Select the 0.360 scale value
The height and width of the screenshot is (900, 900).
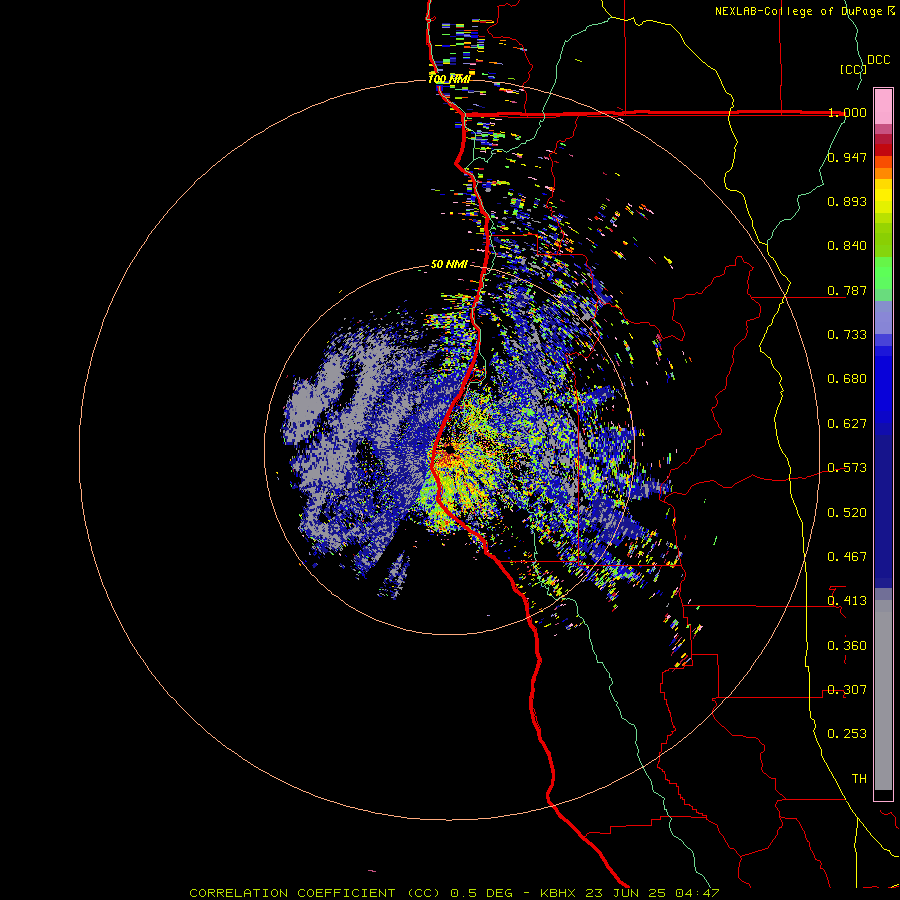coord(847,646)
